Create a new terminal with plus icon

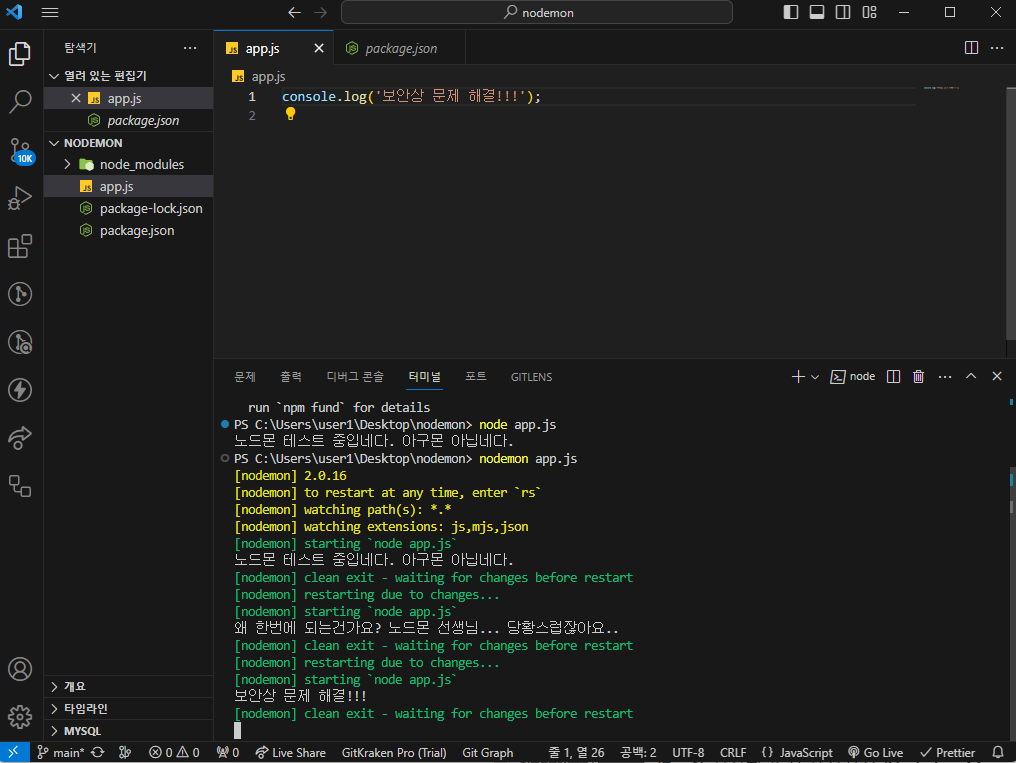[x=798, y=377]
